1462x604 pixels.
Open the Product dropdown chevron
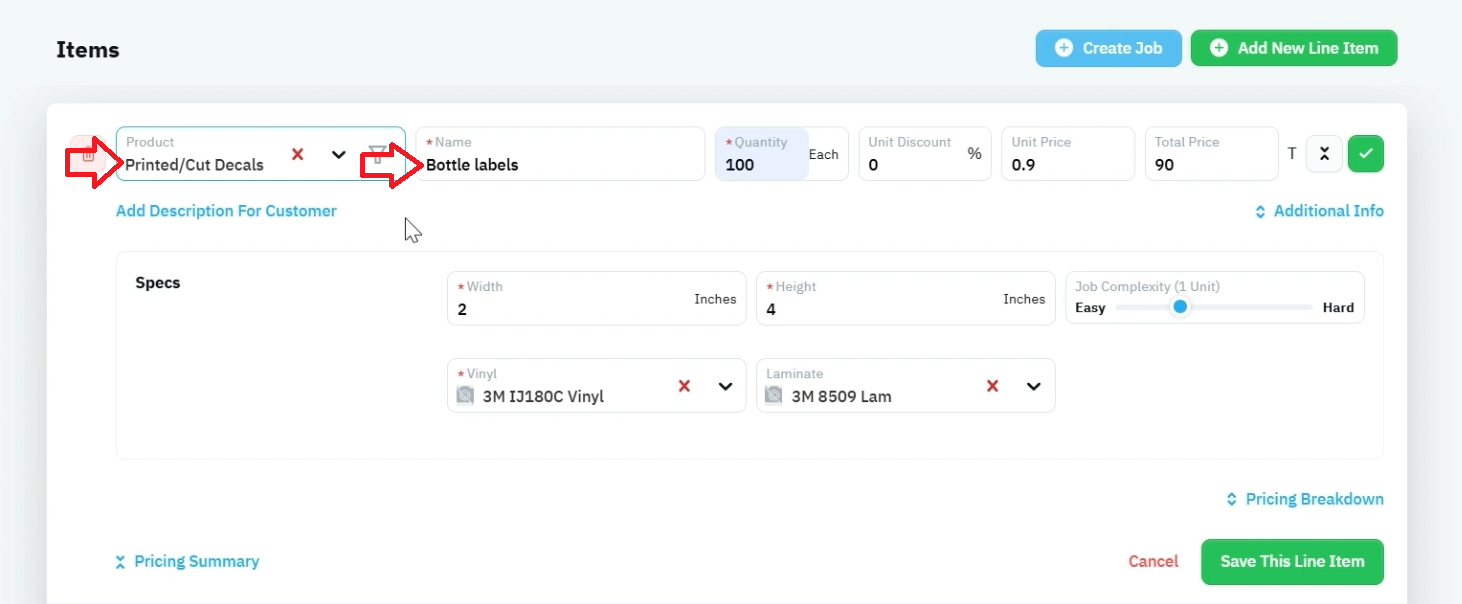coord(339,154)
